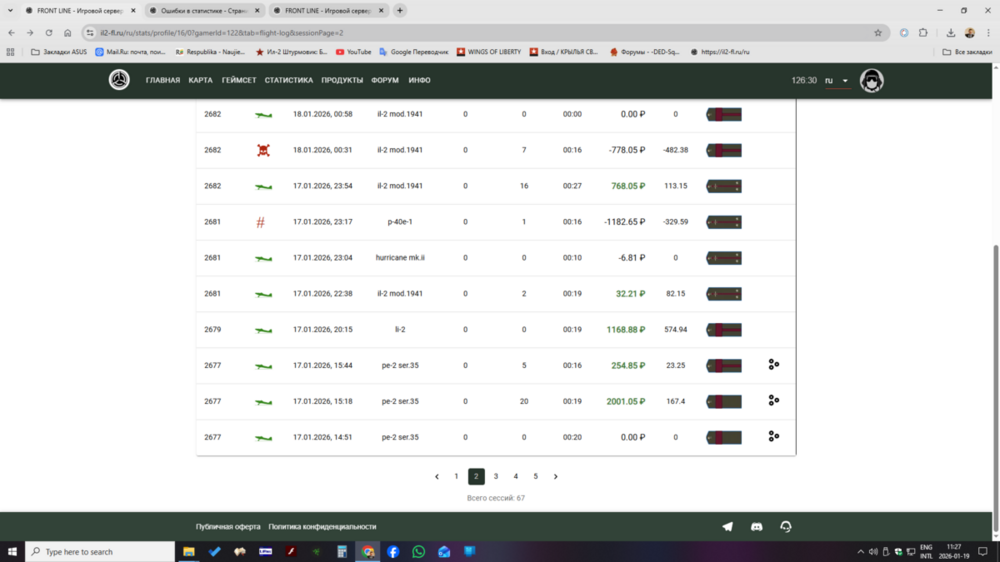This screenshot has height=562, width=1000.
Task: Open ПРОДУКТЫ in the navigation menu
Action: pyautogui.click(x=342, y=80)
